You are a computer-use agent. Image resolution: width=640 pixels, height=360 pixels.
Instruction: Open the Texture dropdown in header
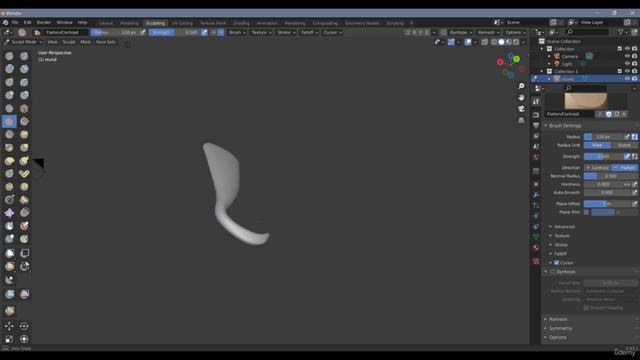pos(261,32)
